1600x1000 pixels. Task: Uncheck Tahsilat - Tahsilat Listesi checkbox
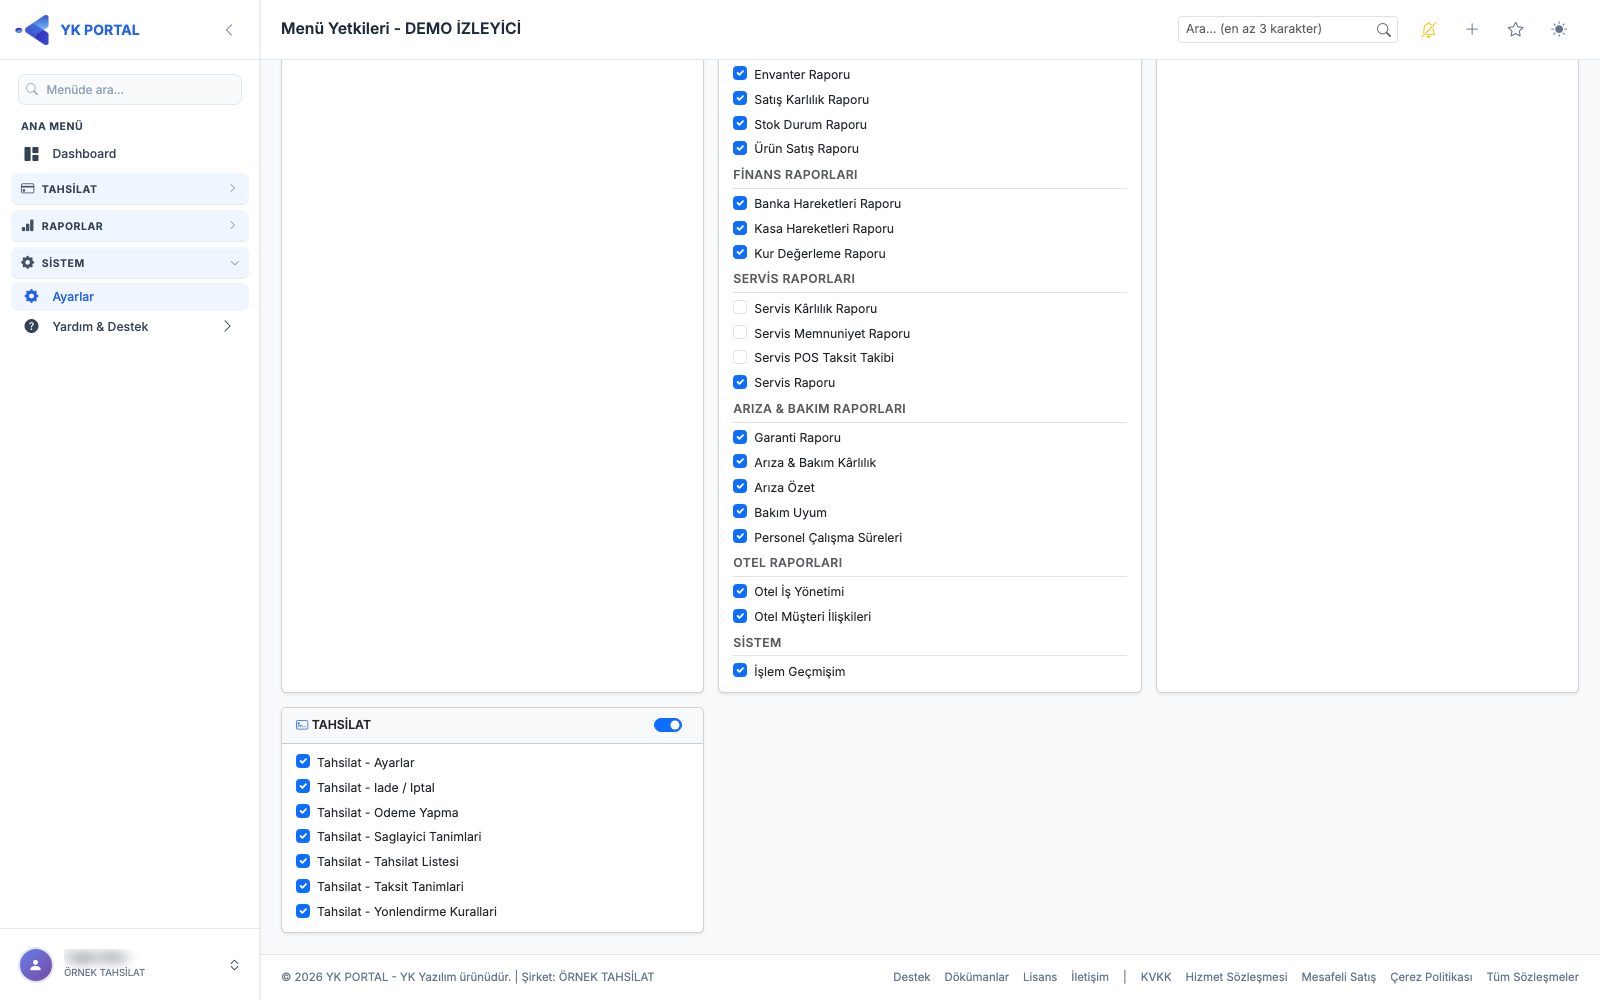click(303, 861)
